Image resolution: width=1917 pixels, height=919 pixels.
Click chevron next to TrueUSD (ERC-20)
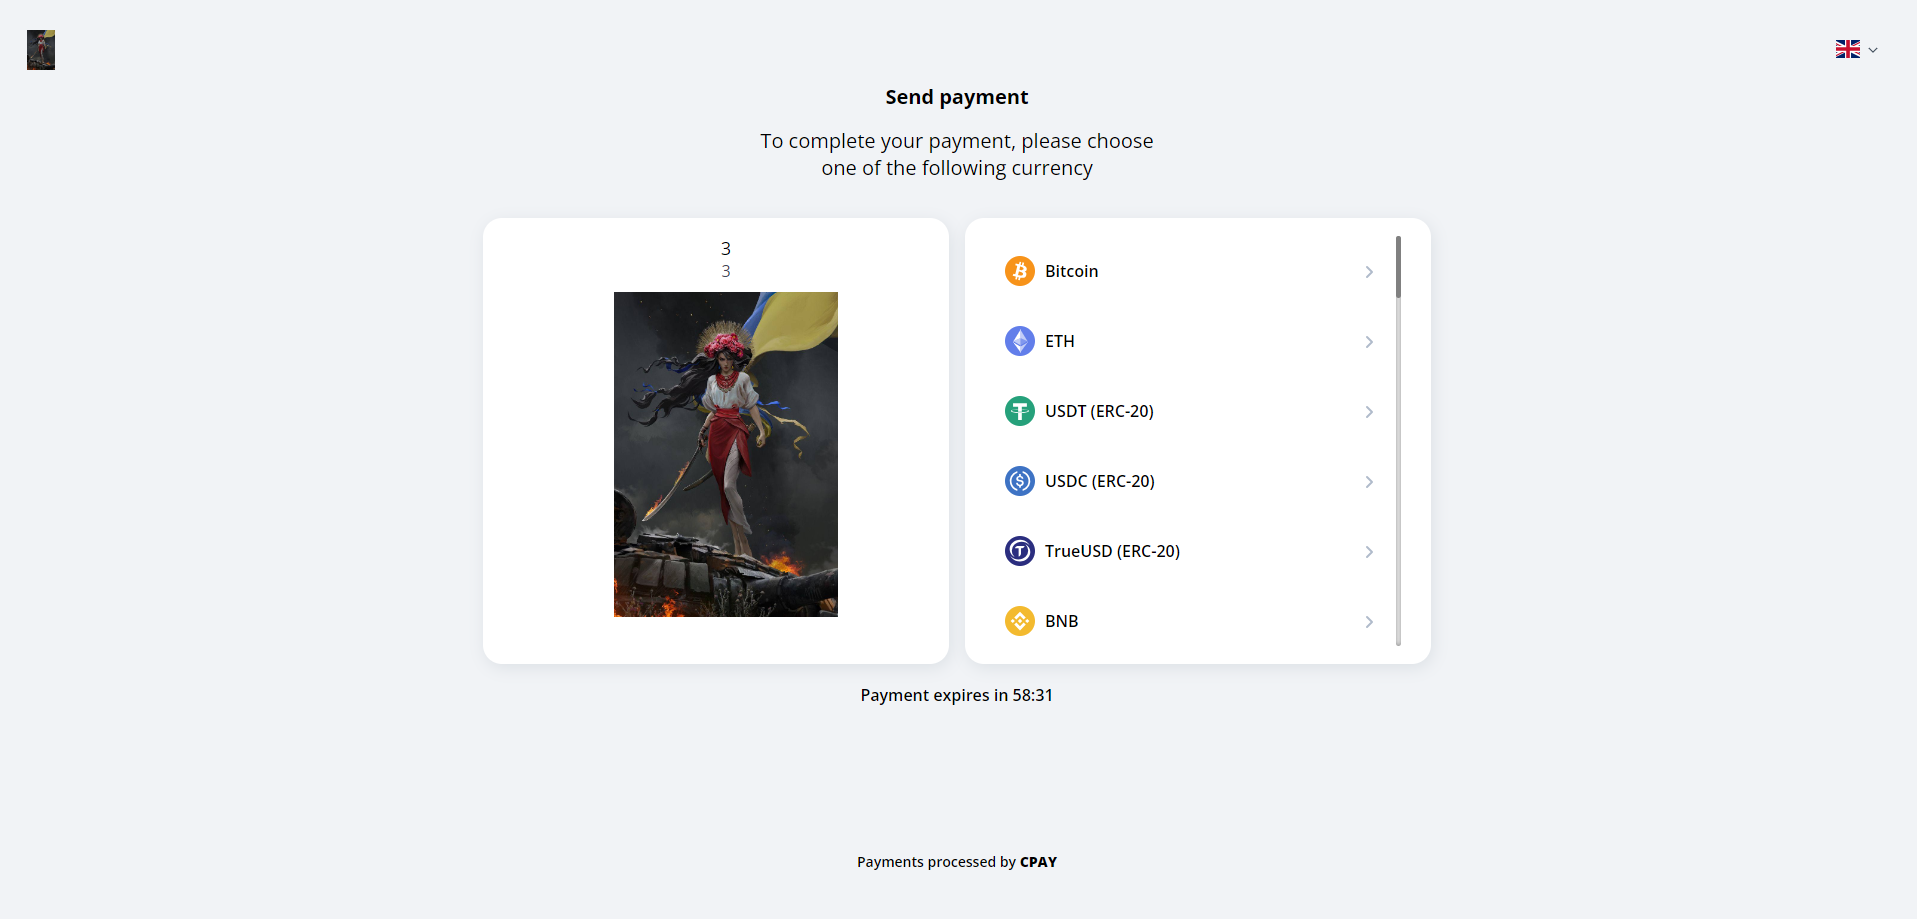tap(1369, 552)
